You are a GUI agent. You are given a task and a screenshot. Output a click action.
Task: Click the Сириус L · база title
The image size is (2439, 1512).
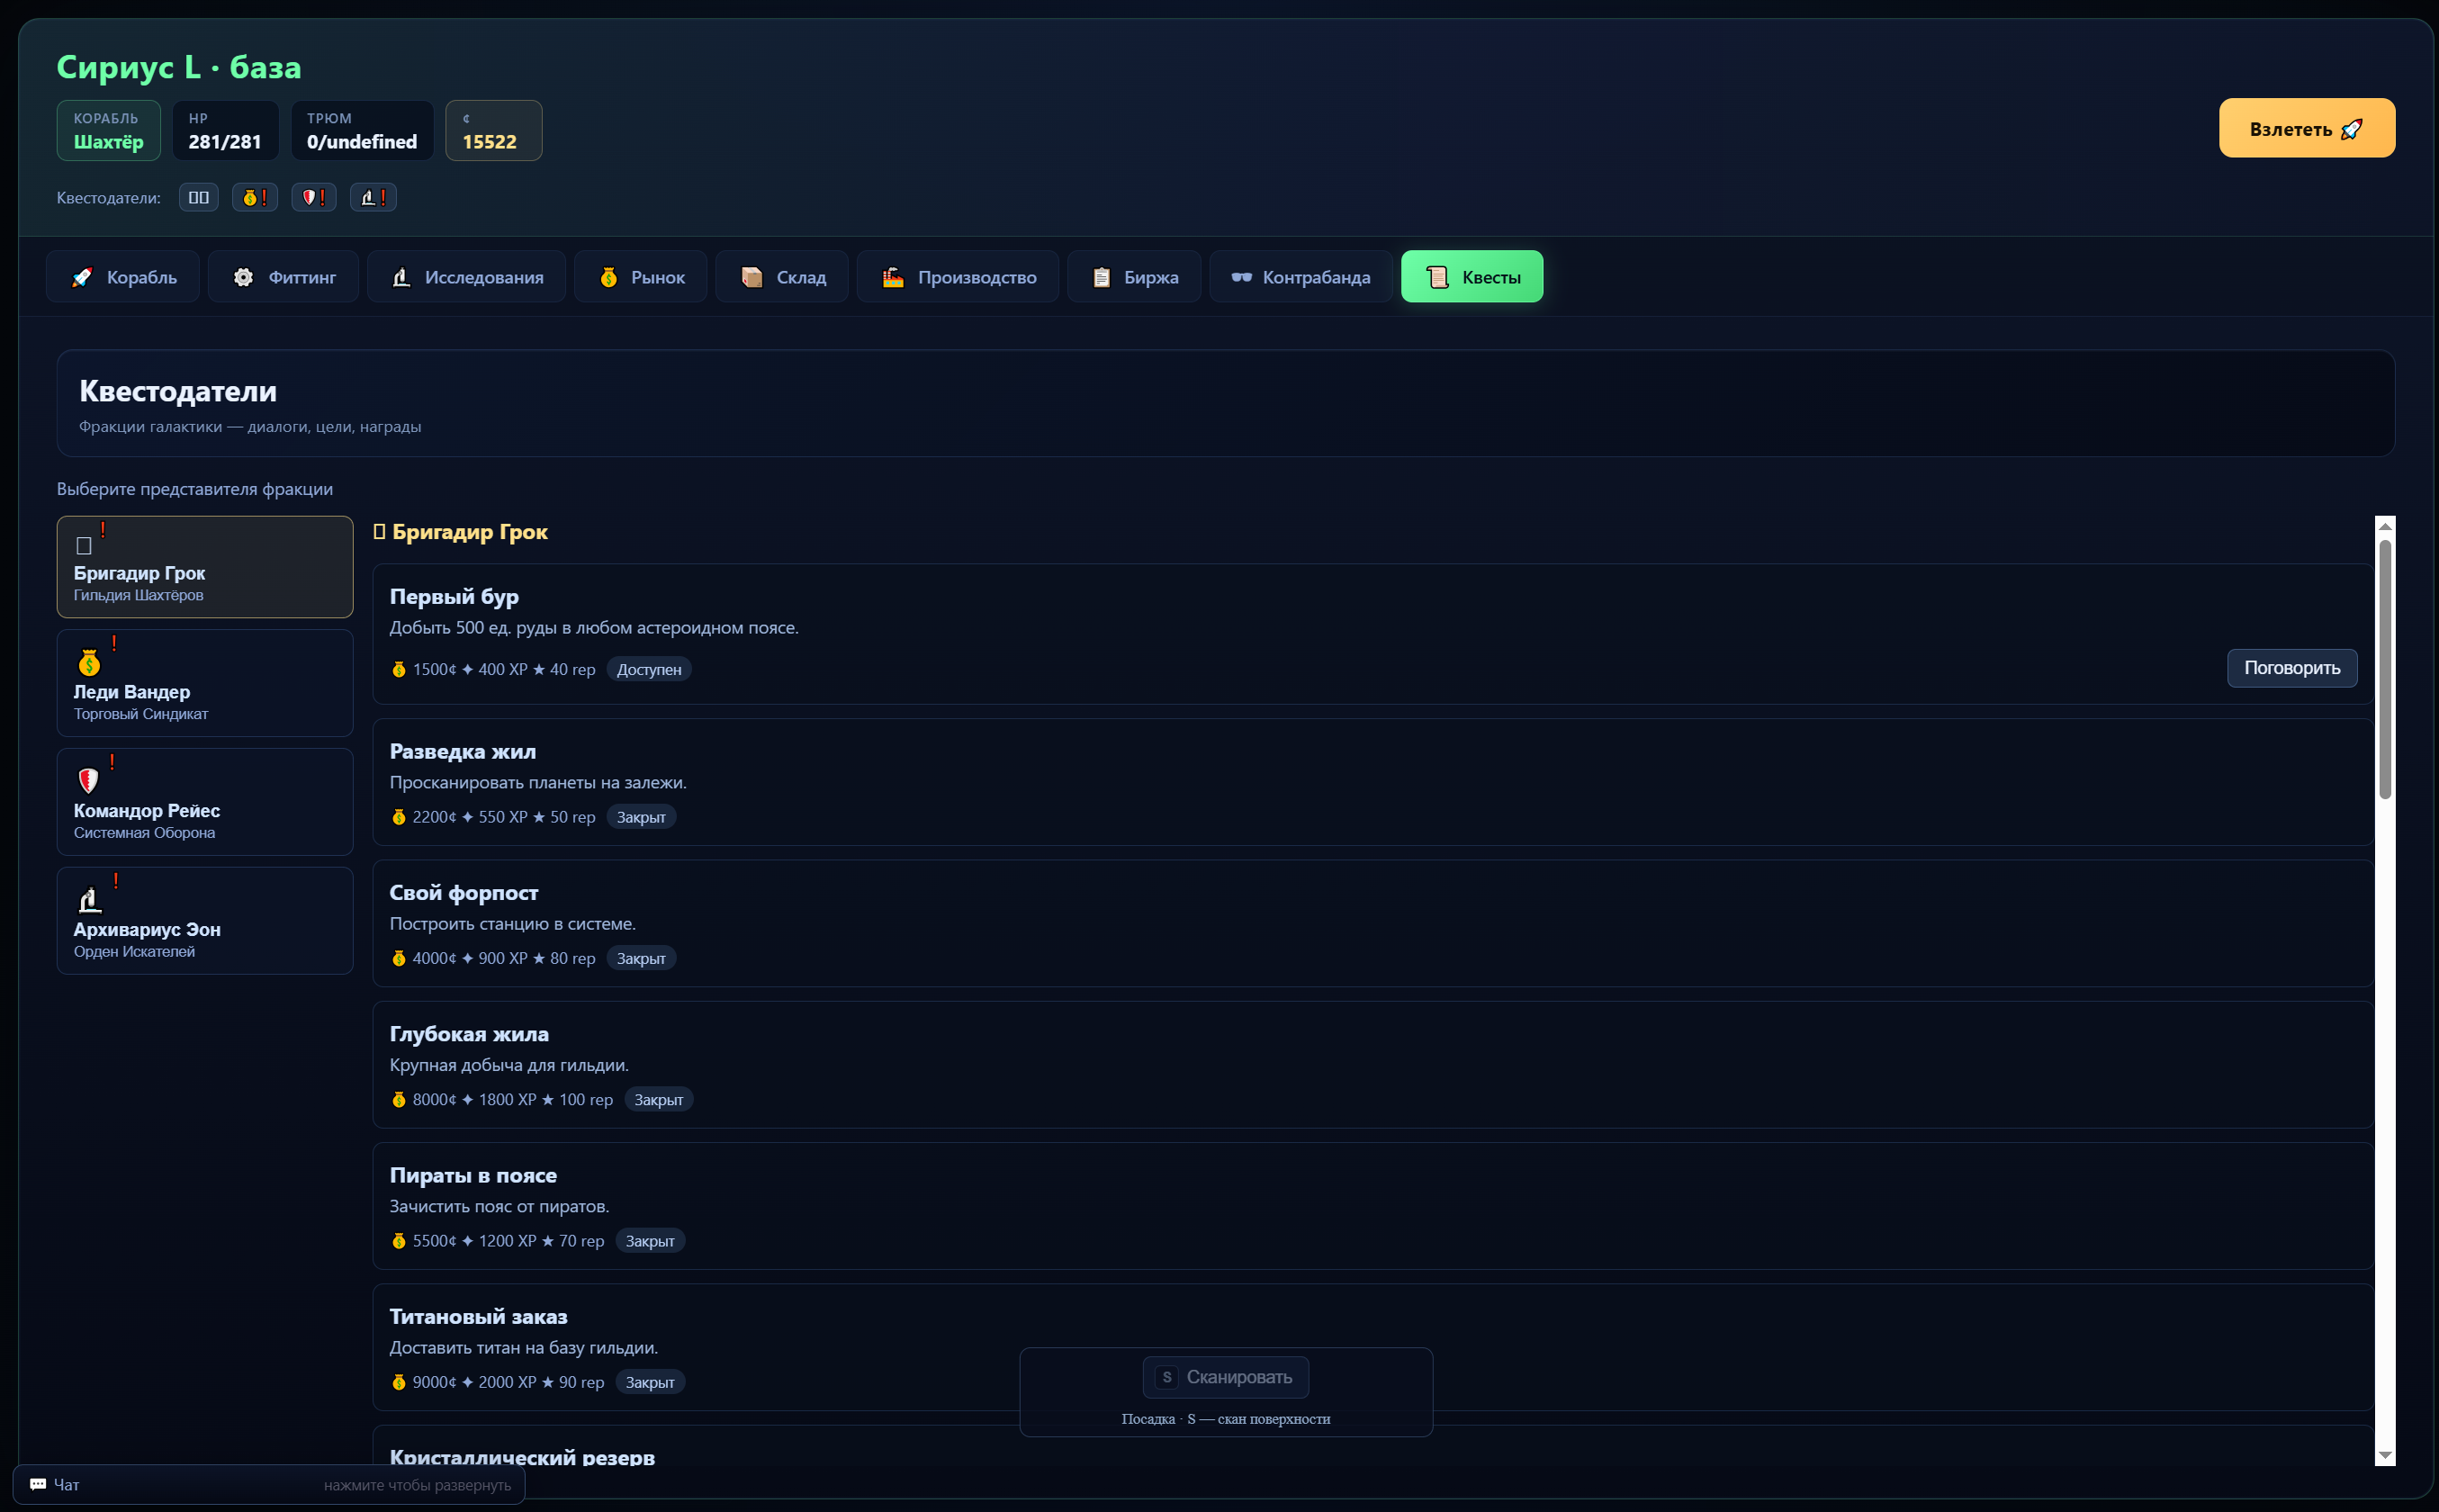(x=179, y=67)
